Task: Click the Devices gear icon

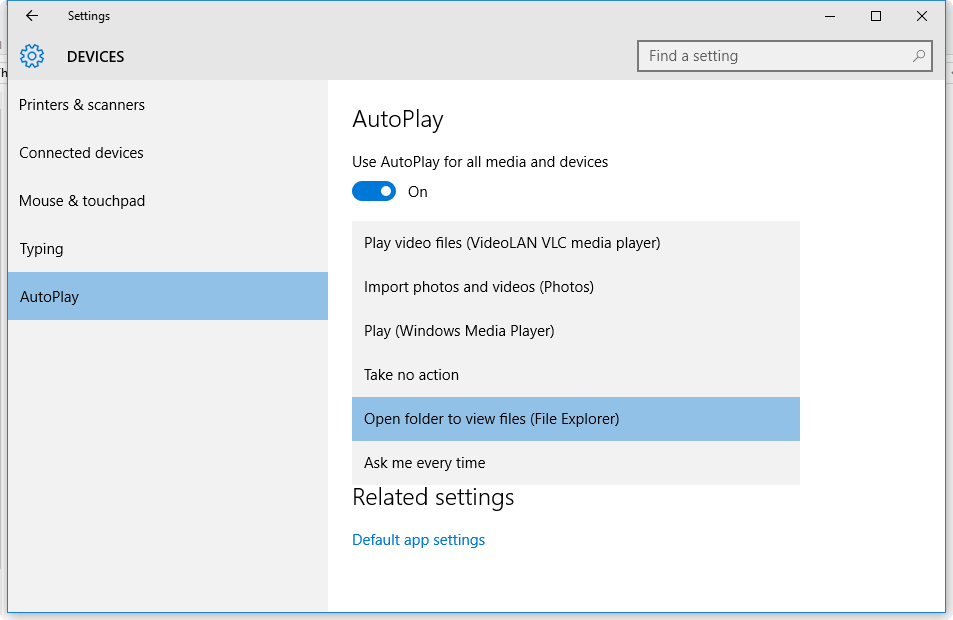Action: (32, 56)
